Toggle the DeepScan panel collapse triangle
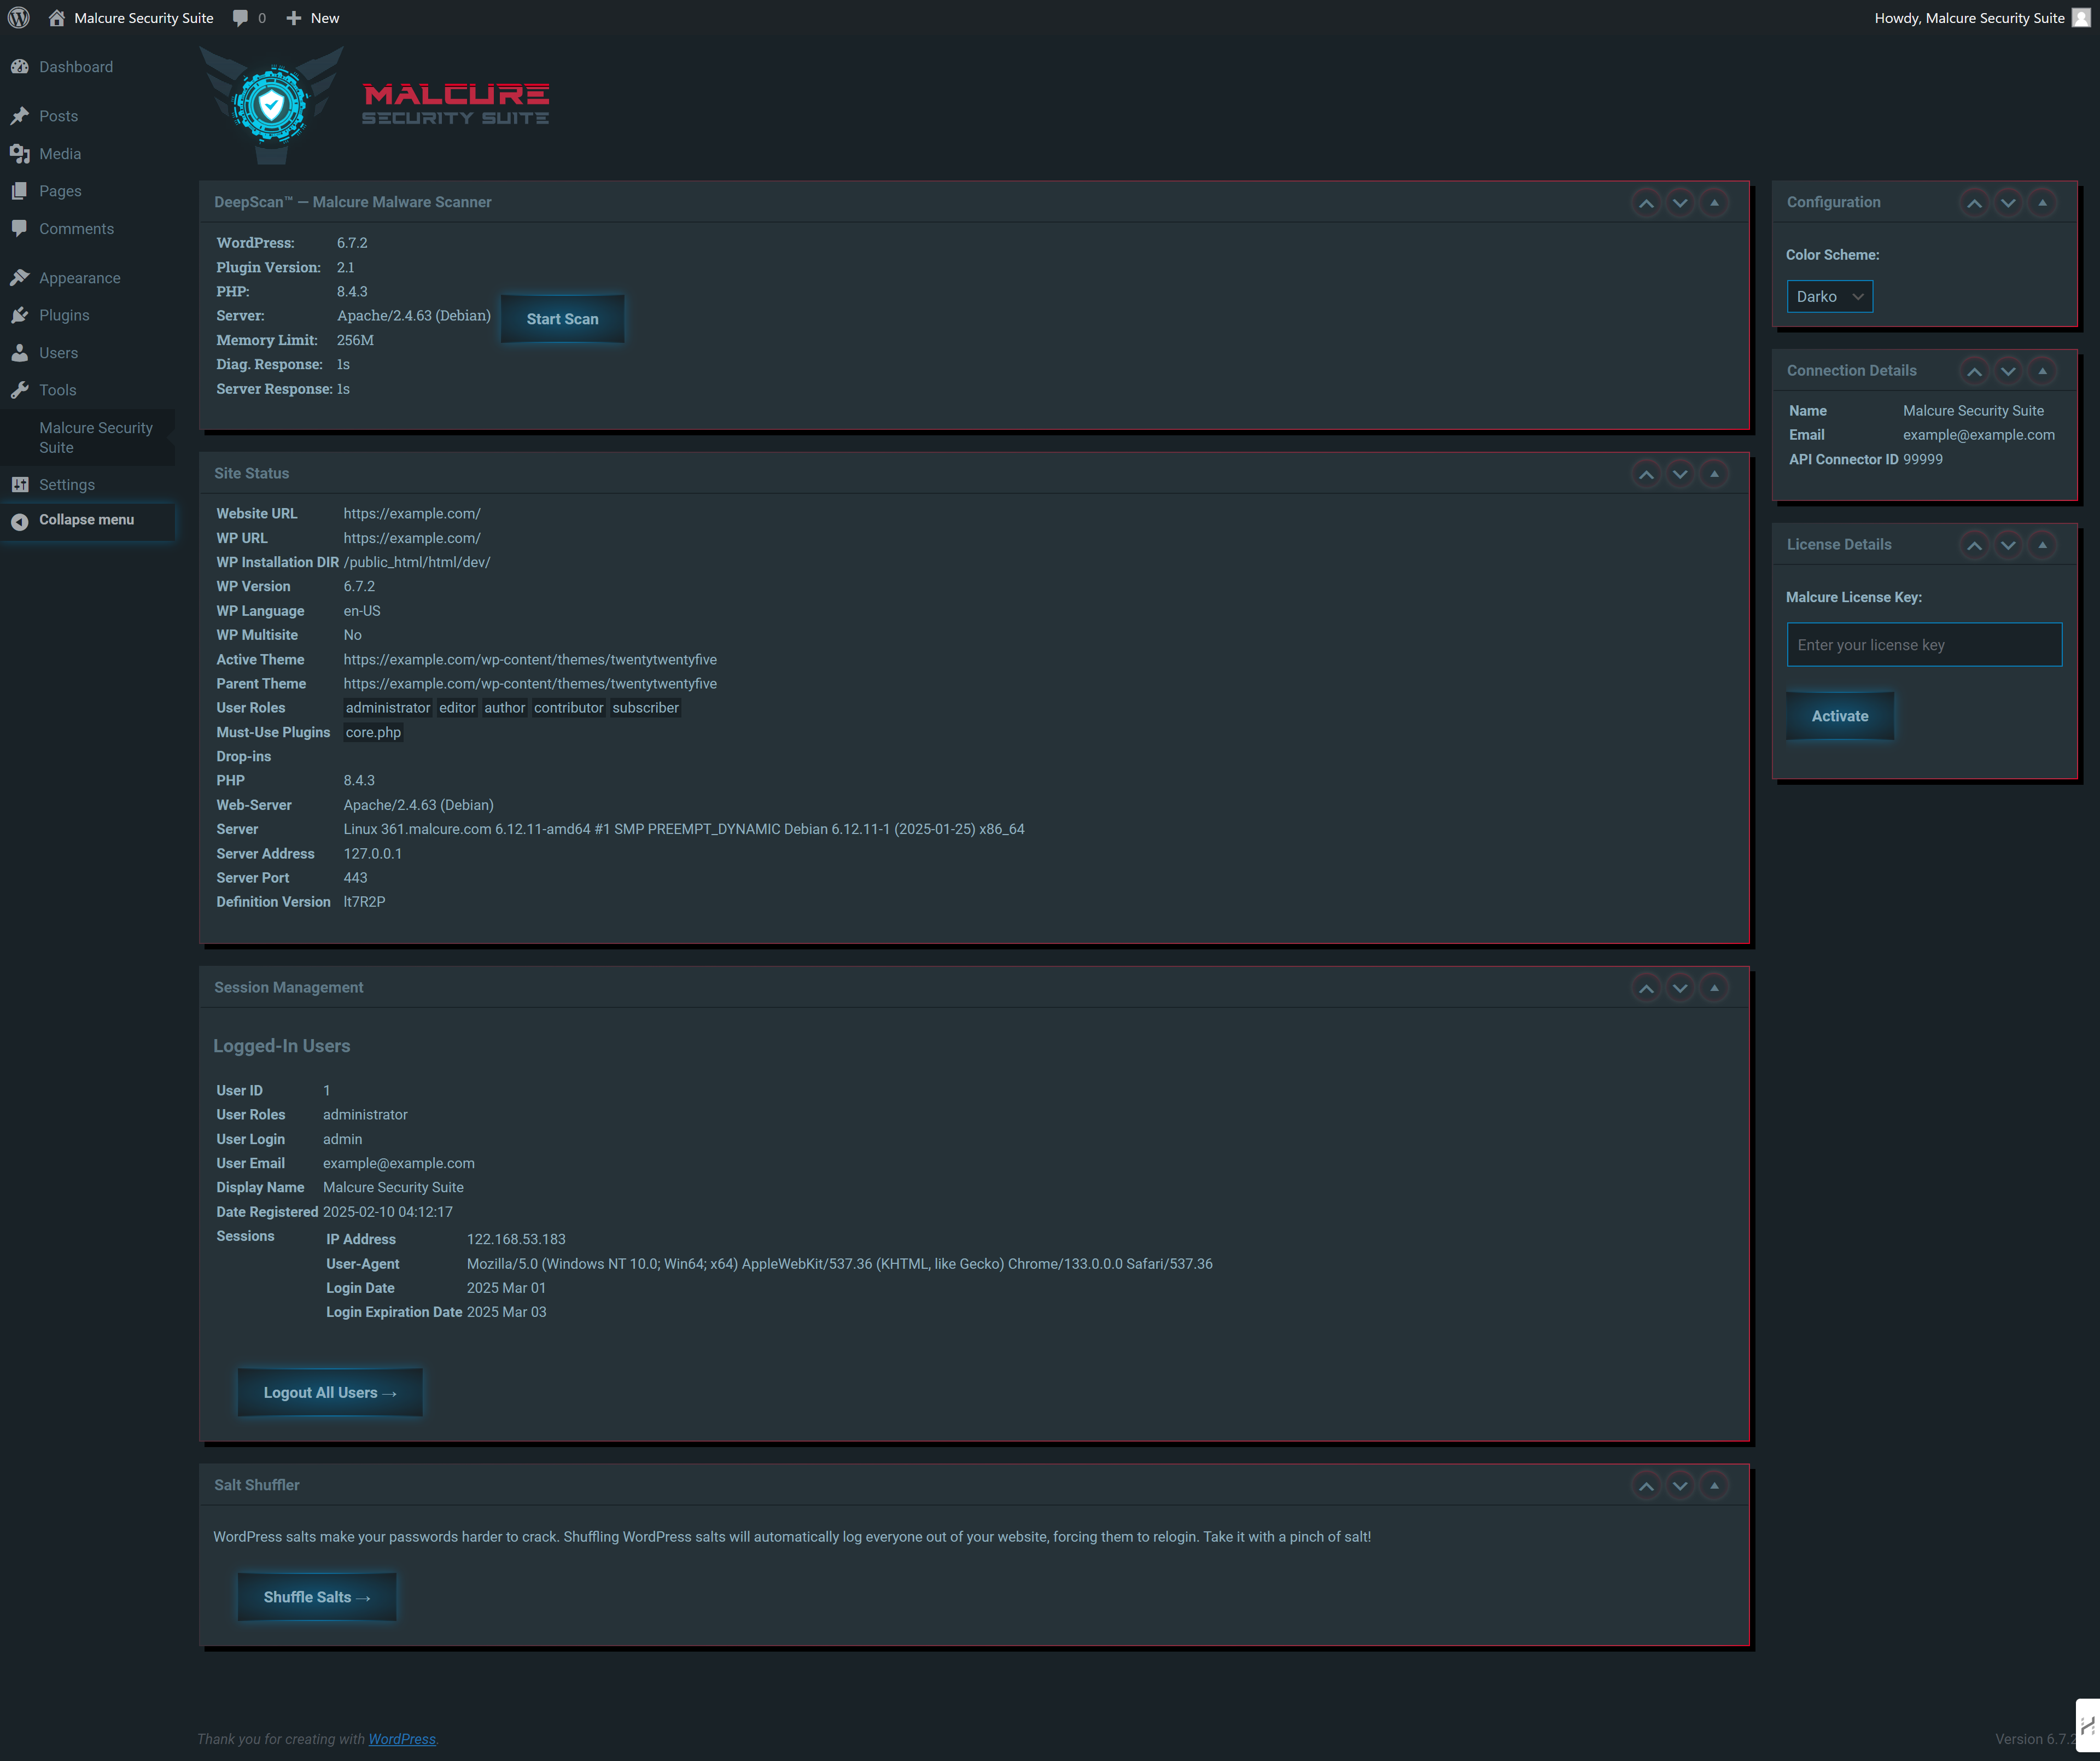This screenshot has width=2100, height=1761. 1714,203
